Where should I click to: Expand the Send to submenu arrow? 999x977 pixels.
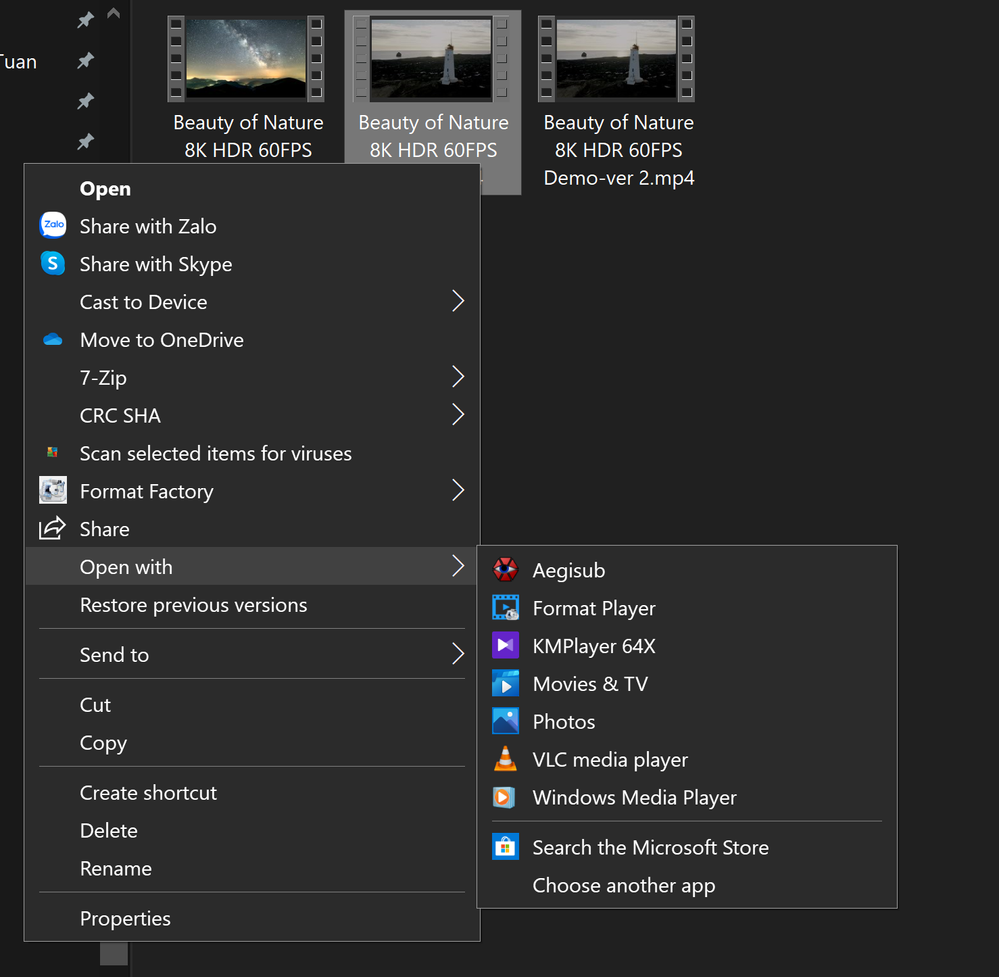point(457,655)
